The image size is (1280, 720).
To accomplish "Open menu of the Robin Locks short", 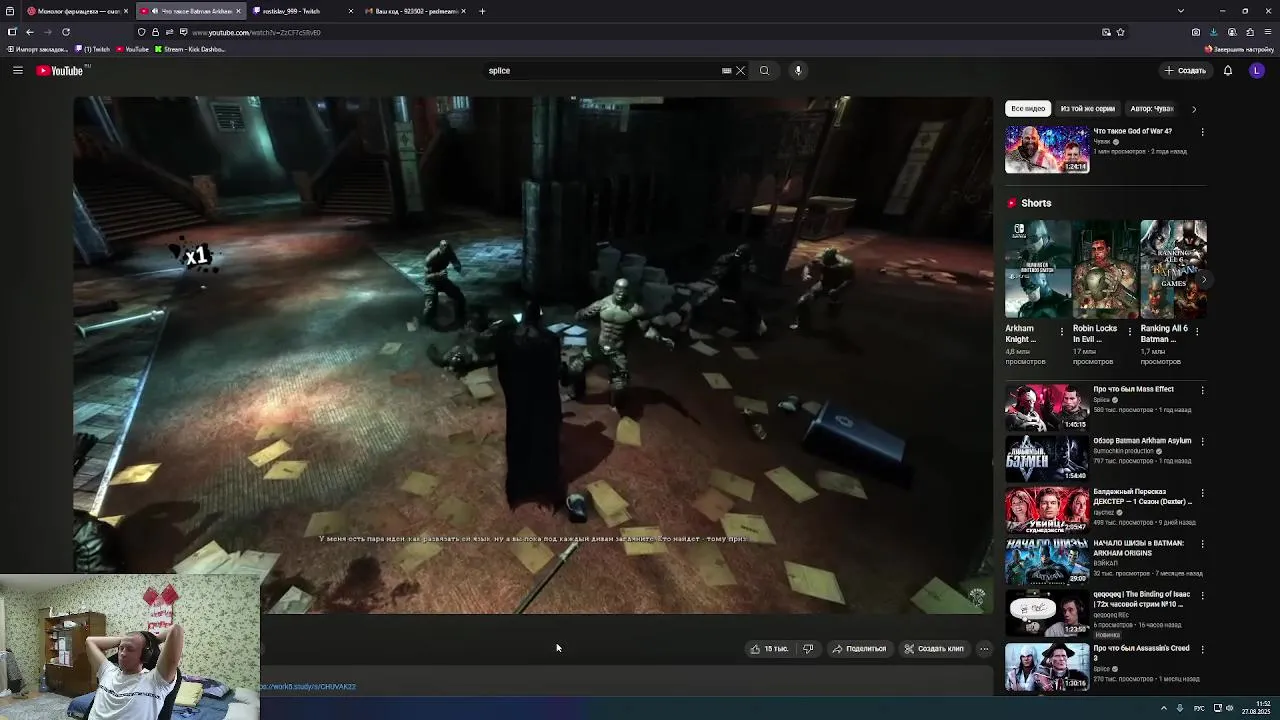I will coord(1130,331).
